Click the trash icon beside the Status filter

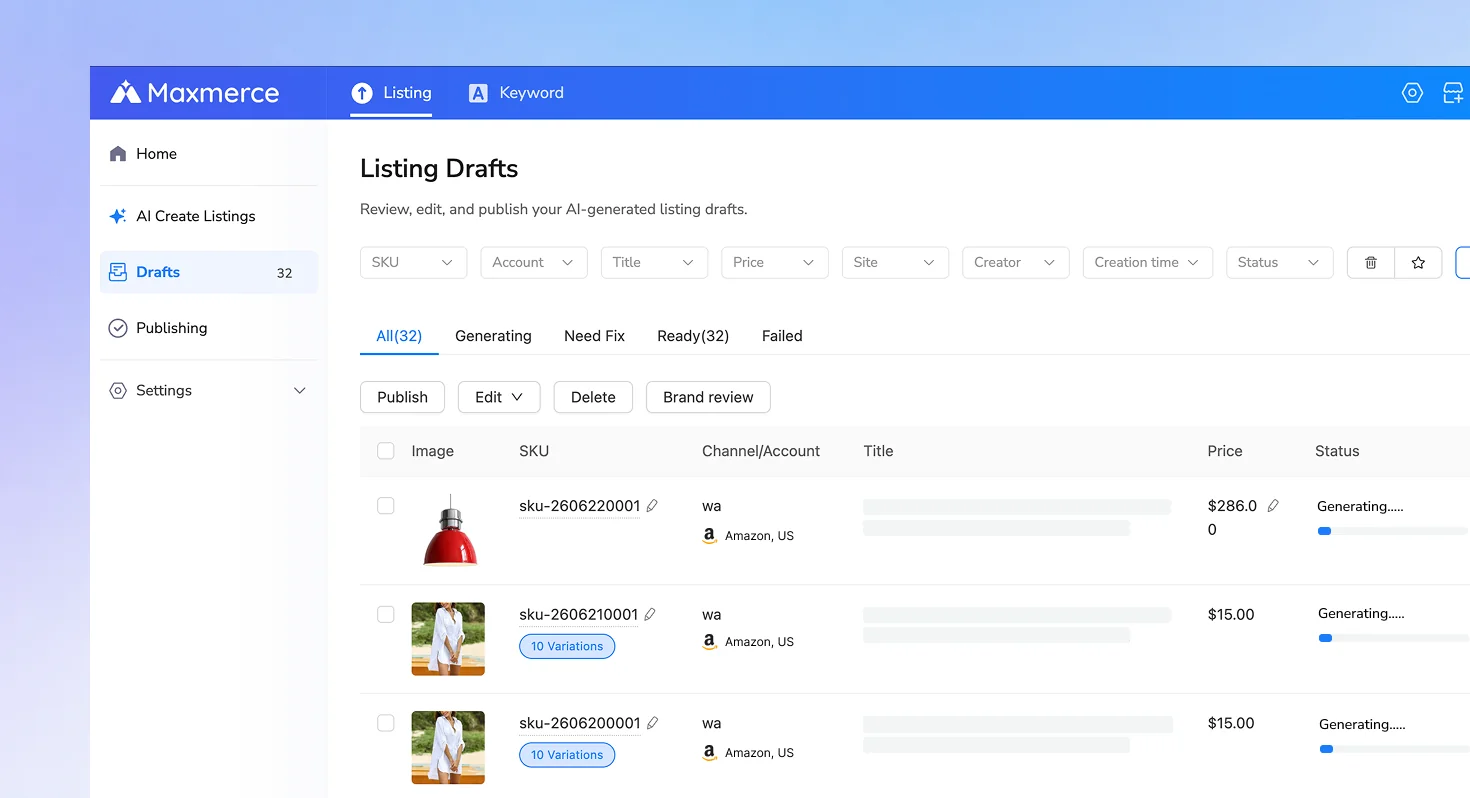pos(1371,262)
